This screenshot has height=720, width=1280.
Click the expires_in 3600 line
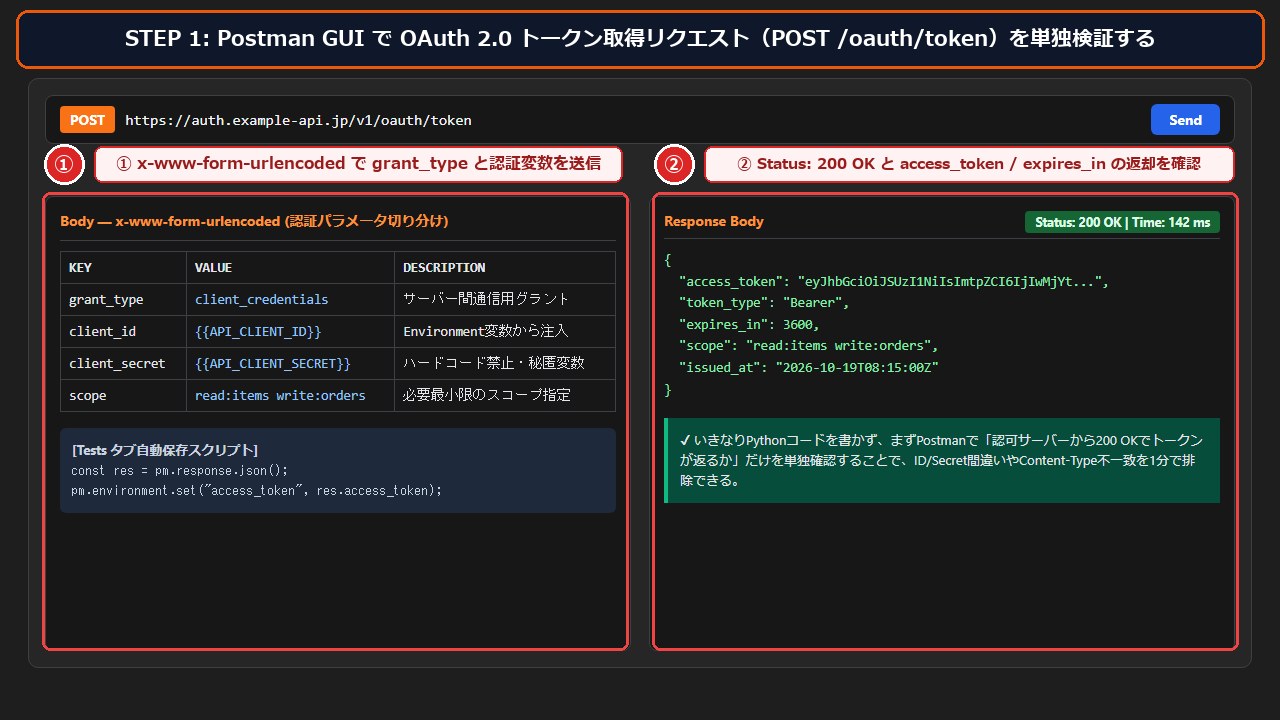(x=749, y=324)
